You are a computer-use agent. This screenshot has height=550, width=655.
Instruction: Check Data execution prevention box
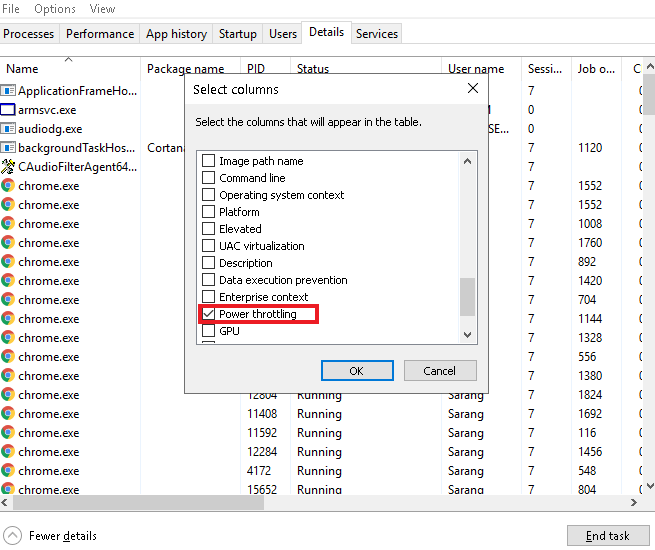click(208, 280)
